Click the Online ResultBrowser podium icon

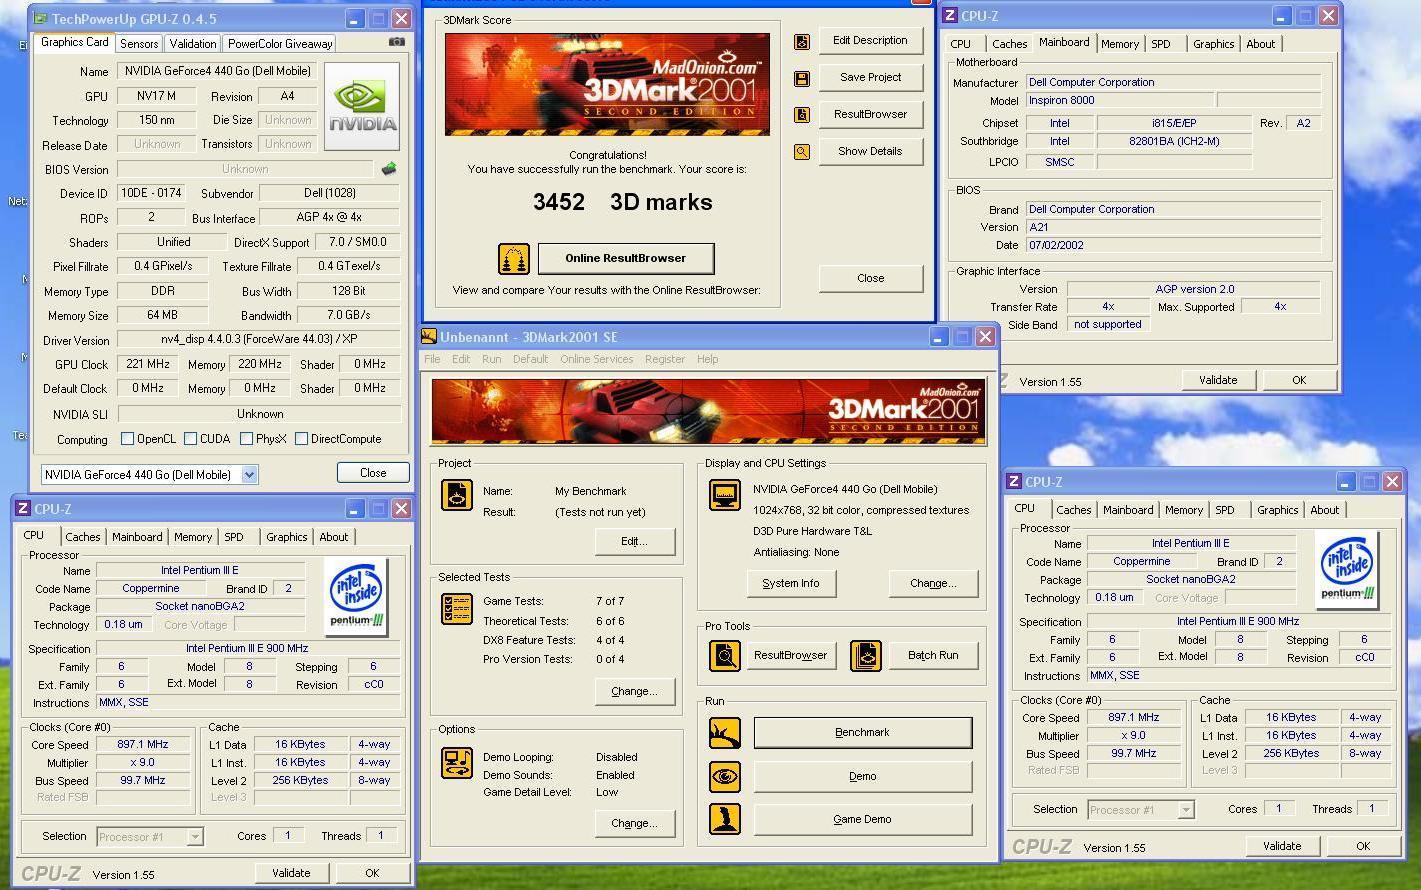click(514, 259)
